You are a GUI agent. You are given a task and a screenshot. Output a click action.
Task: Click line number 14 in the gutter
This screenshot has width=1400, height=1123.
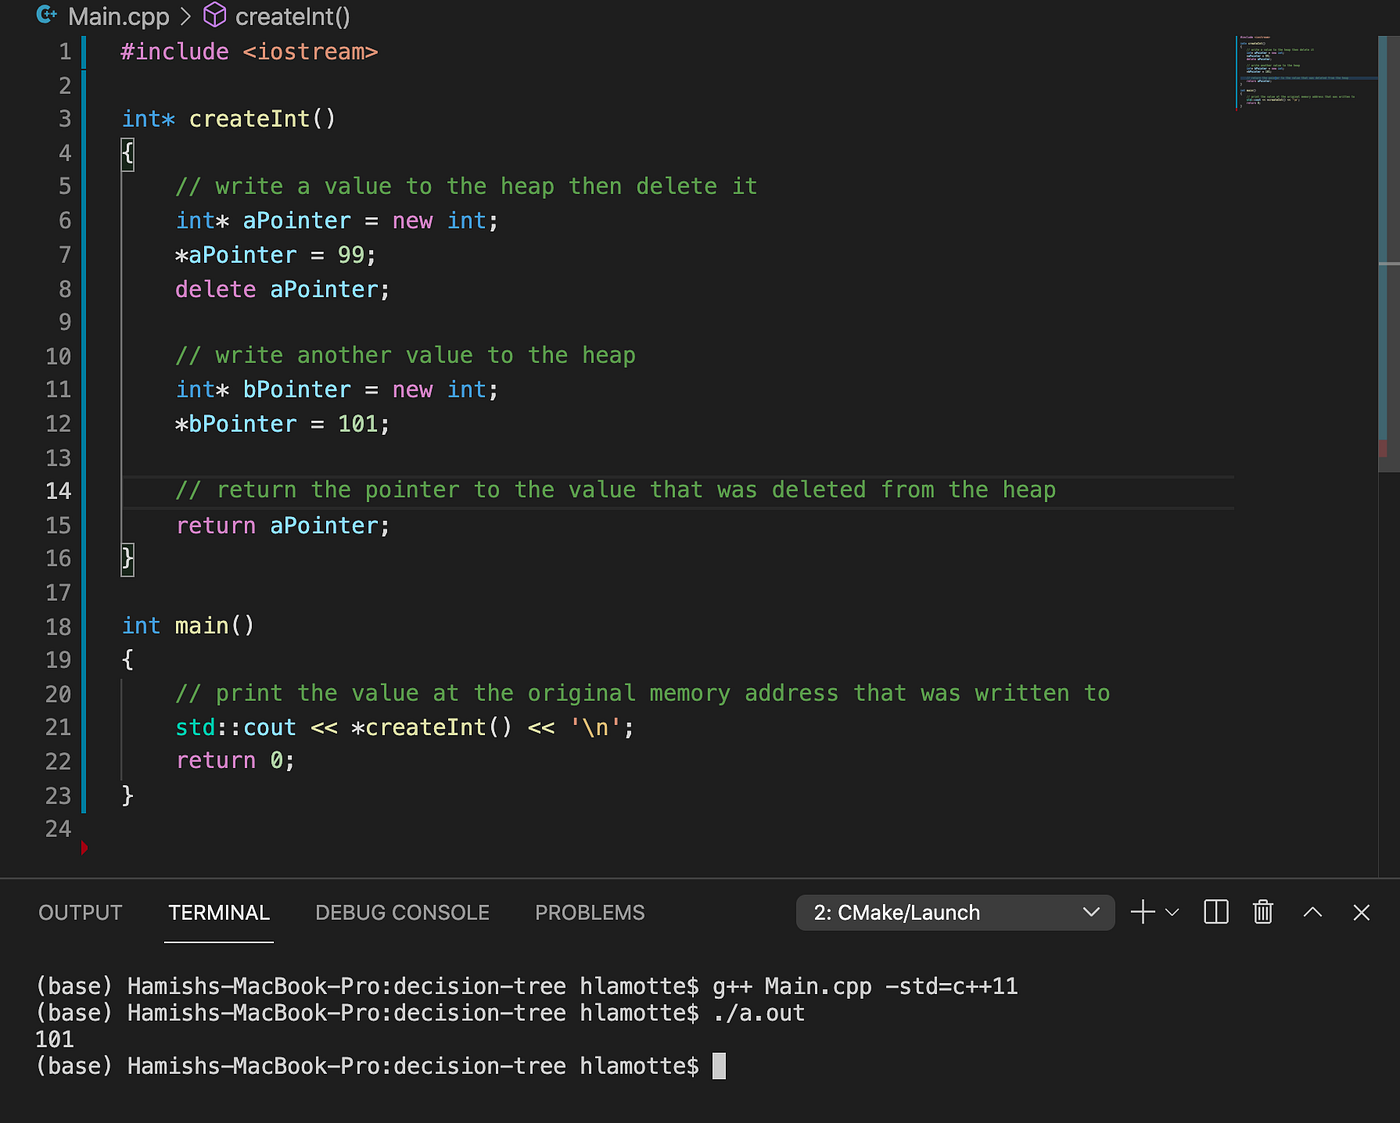coord(58,491)
